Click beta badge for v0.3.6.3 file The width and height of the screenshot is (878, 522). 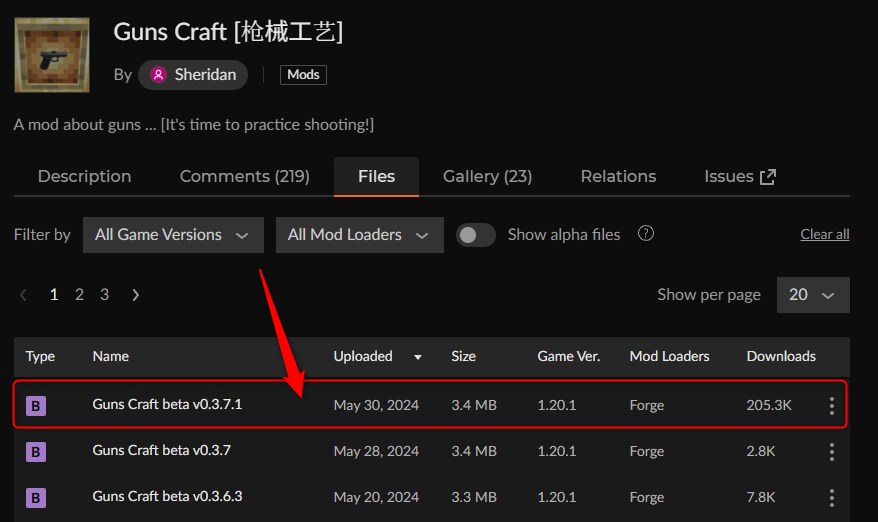pyautogui.click(x=36, y=497)
